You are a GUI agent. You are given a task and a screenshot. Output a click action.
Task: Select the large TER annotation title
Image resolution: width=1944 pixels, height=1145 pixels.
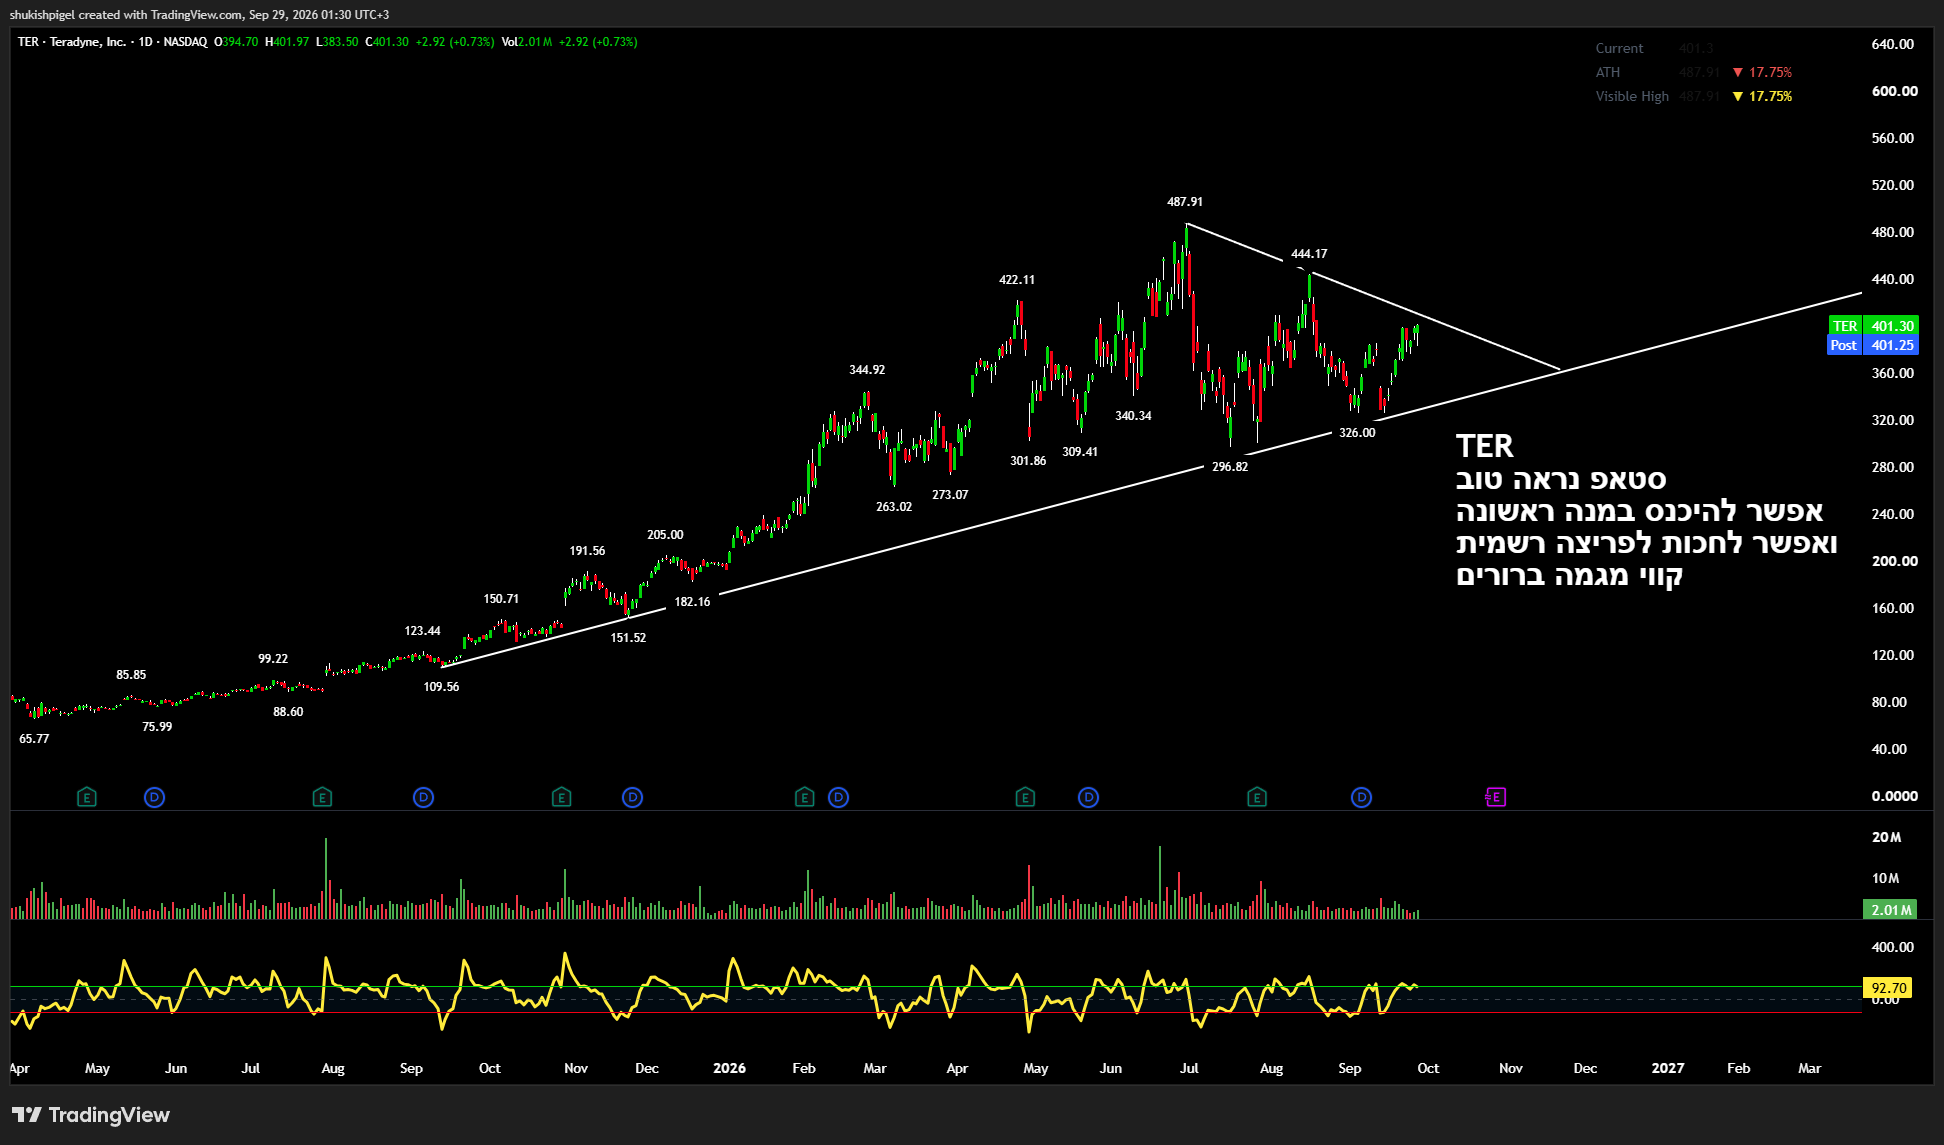[x=1484, y=446]
